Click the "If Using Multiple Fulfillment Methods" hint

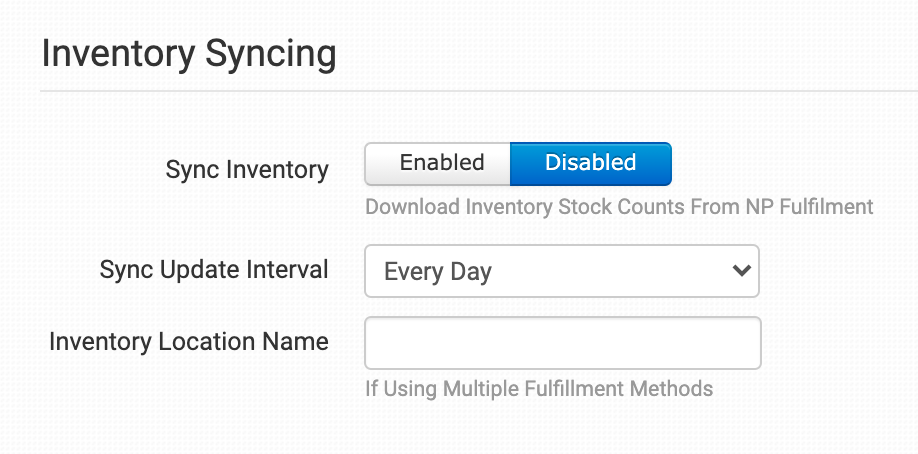[x=538, y=388]
